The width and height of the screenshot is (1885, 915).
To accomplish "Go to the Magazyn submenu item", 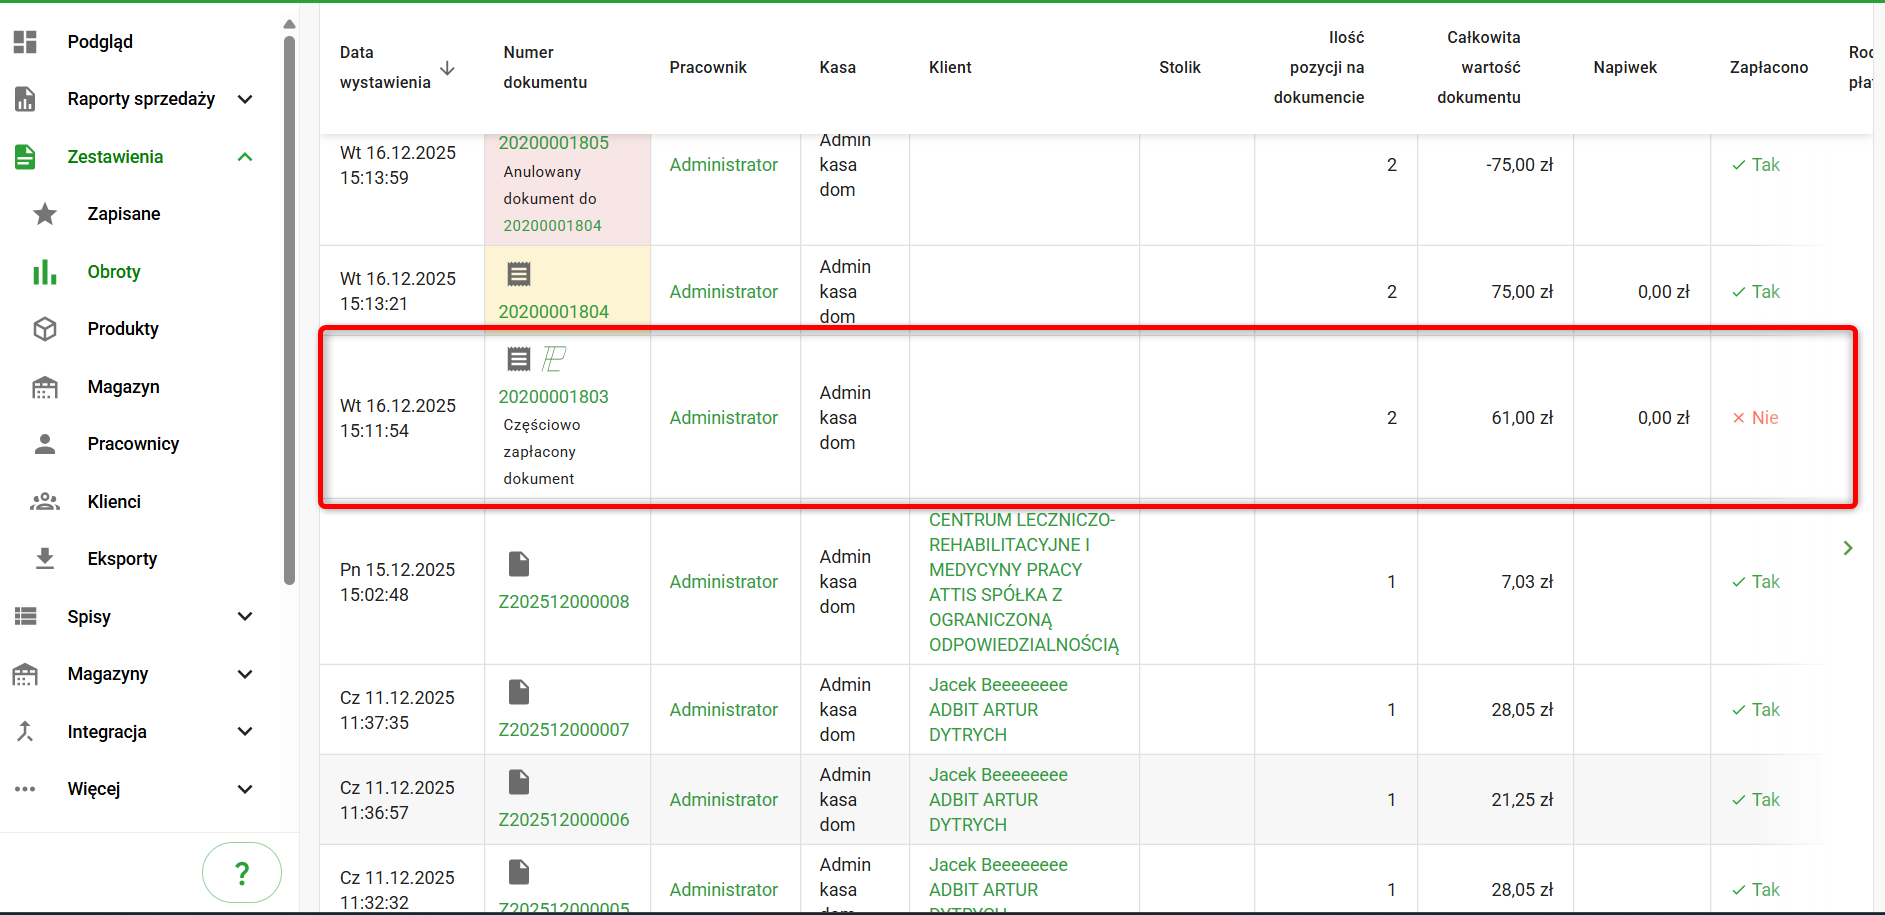I will 123,387.
